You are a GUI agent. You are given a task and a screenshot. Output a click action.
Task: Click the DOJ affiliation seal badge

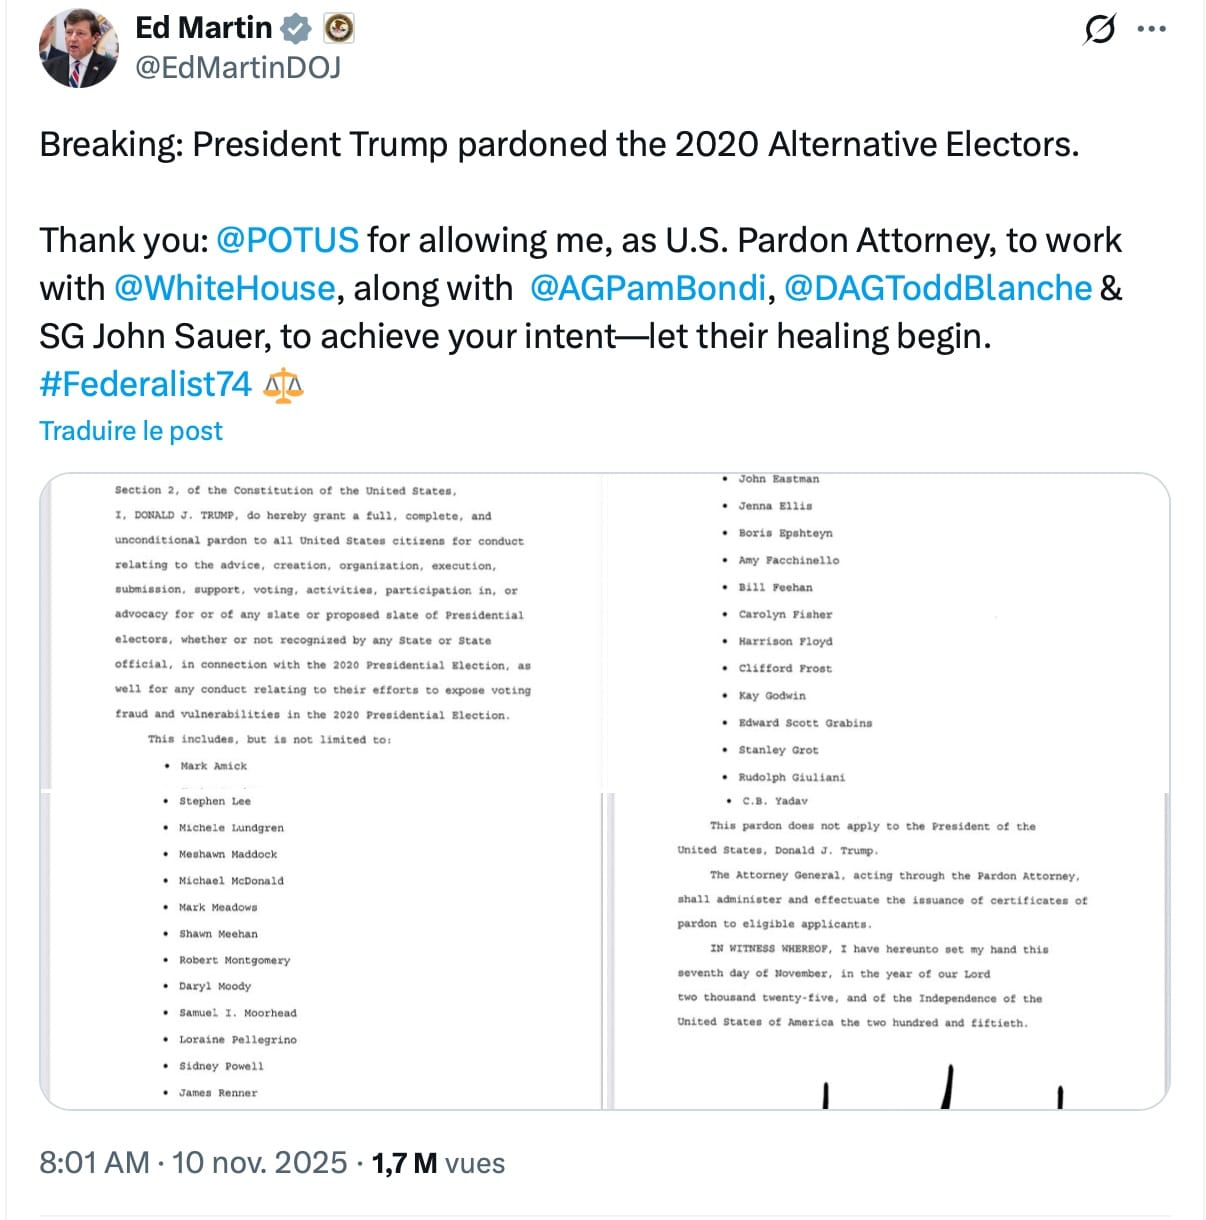339,29
